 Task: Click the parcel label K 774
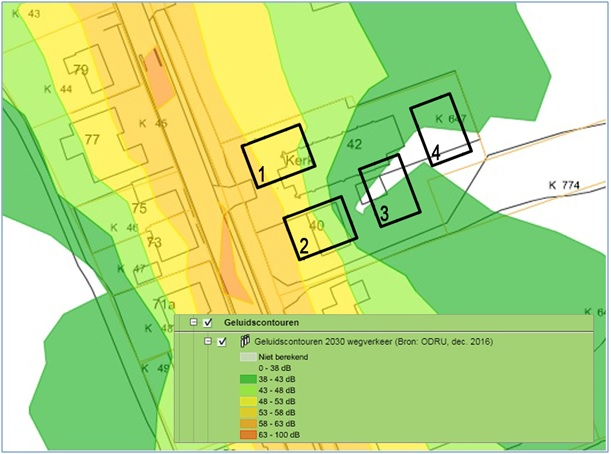(x=567, y=186)
